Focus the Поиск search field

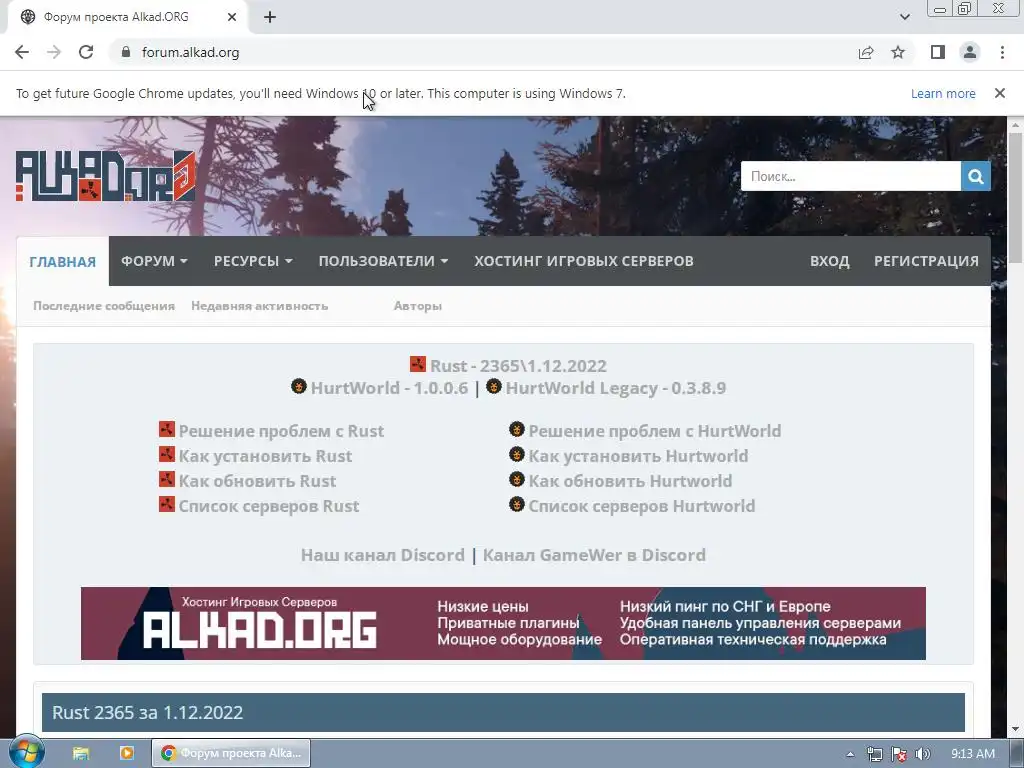850,176
